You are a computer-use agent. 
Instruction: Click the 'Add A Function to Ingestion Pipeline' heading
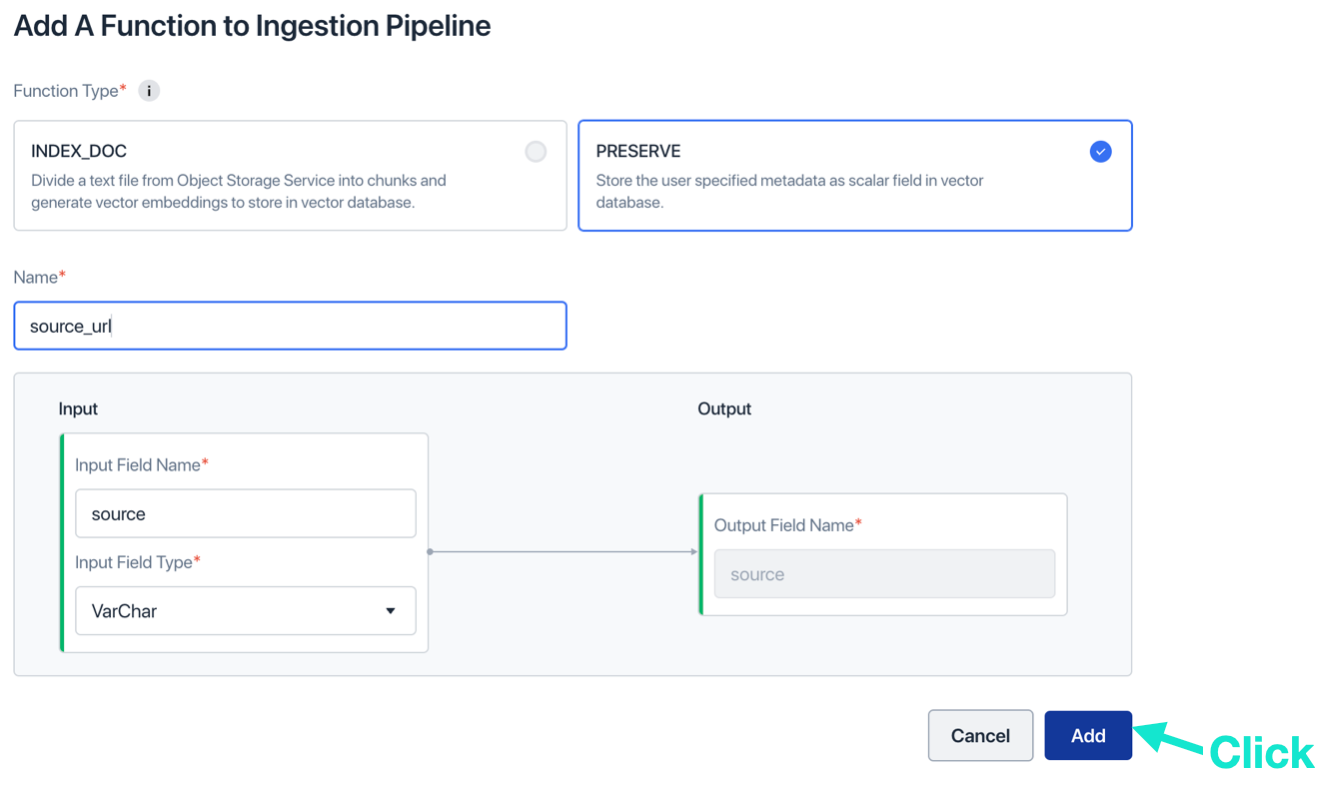coord(252,26)
